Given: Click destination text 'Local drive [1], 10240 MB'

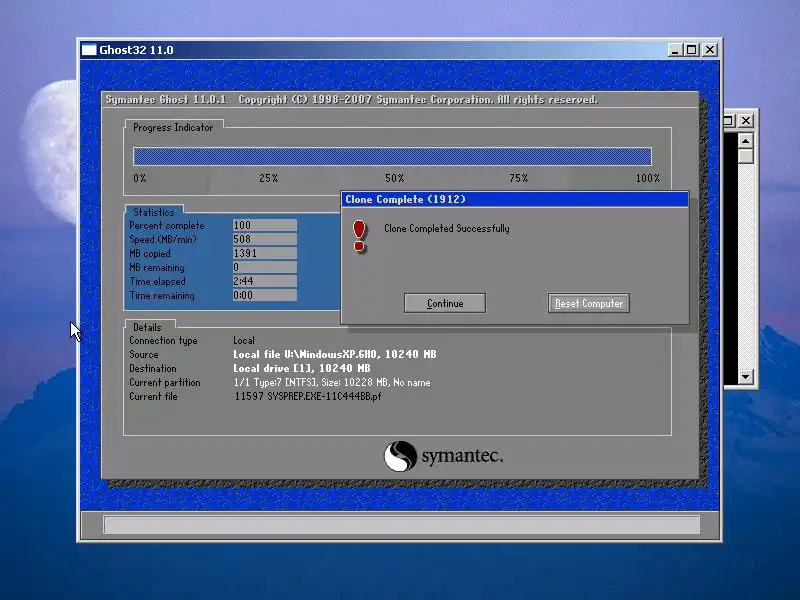Looking at the screenshot, I should click(302, 368).
